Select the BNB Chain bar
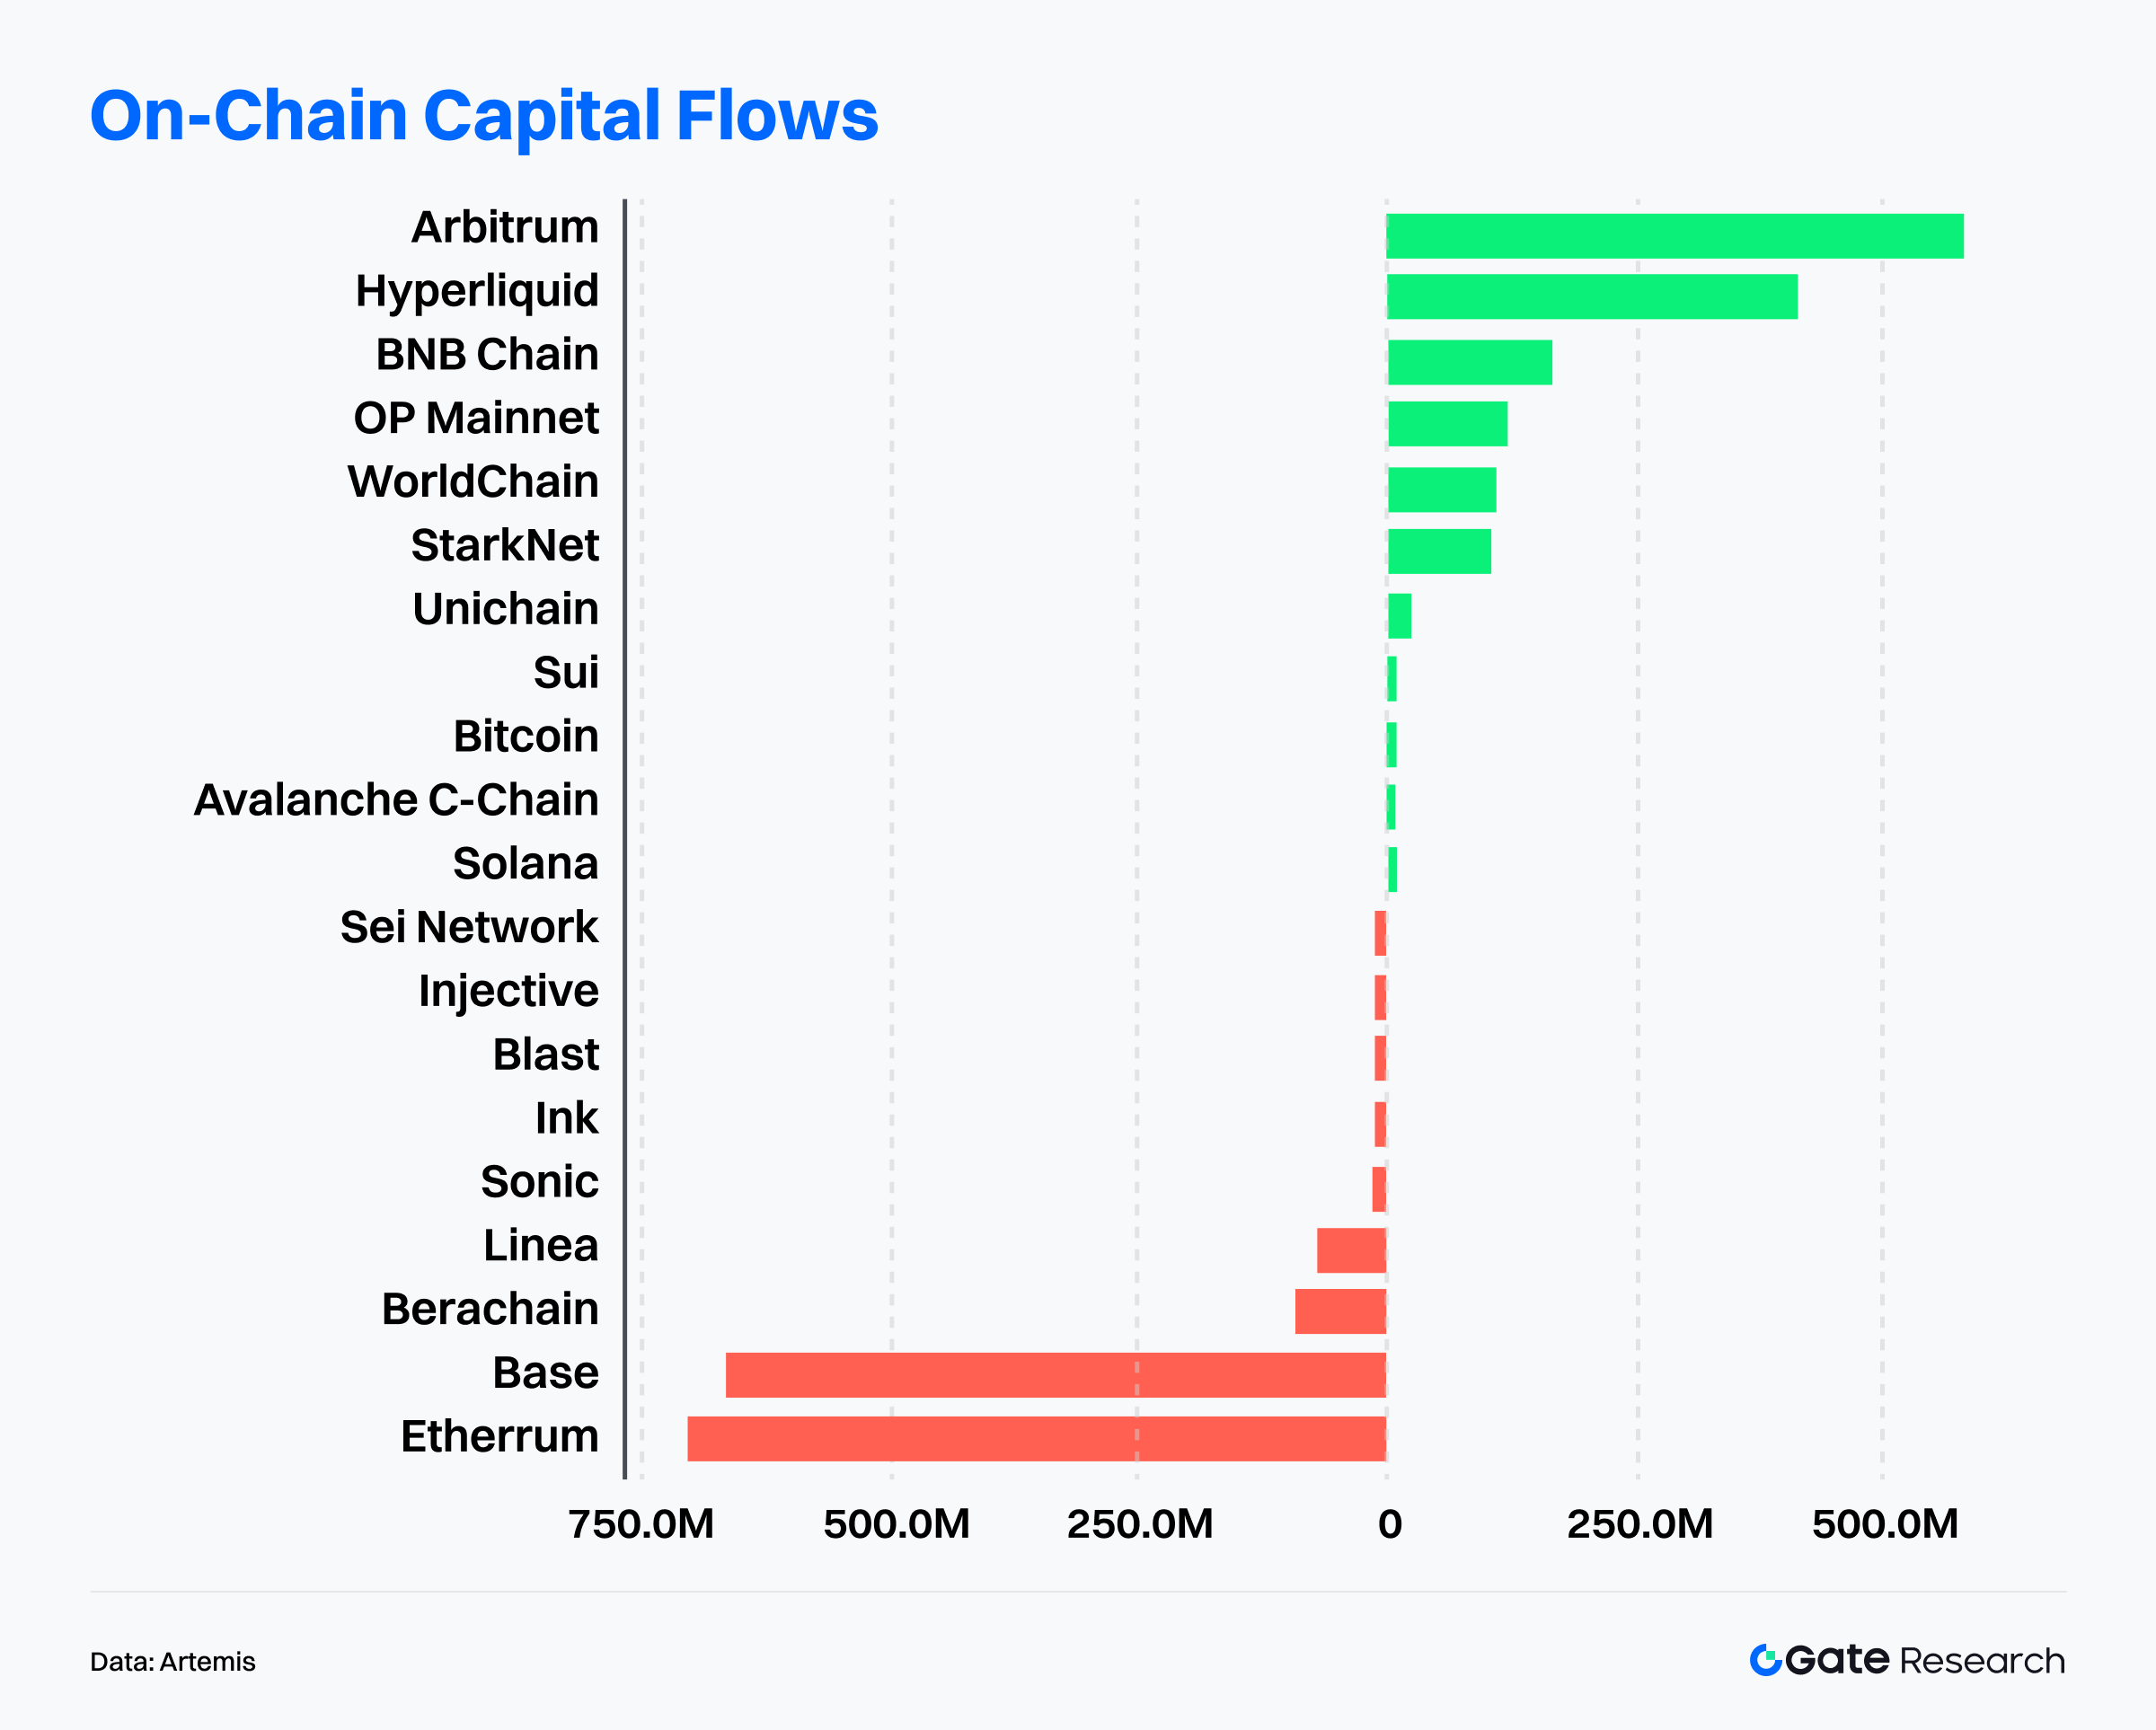This screenshot has height=1730, width=2156. click(1469, 362)
